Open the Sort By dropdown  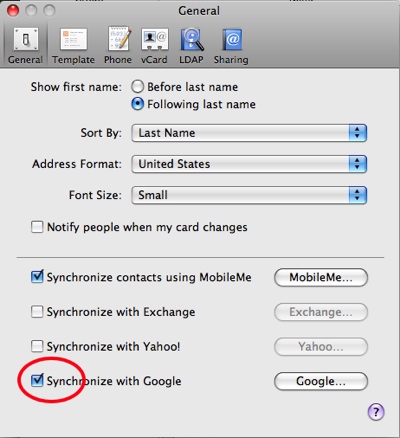(249, 133)
